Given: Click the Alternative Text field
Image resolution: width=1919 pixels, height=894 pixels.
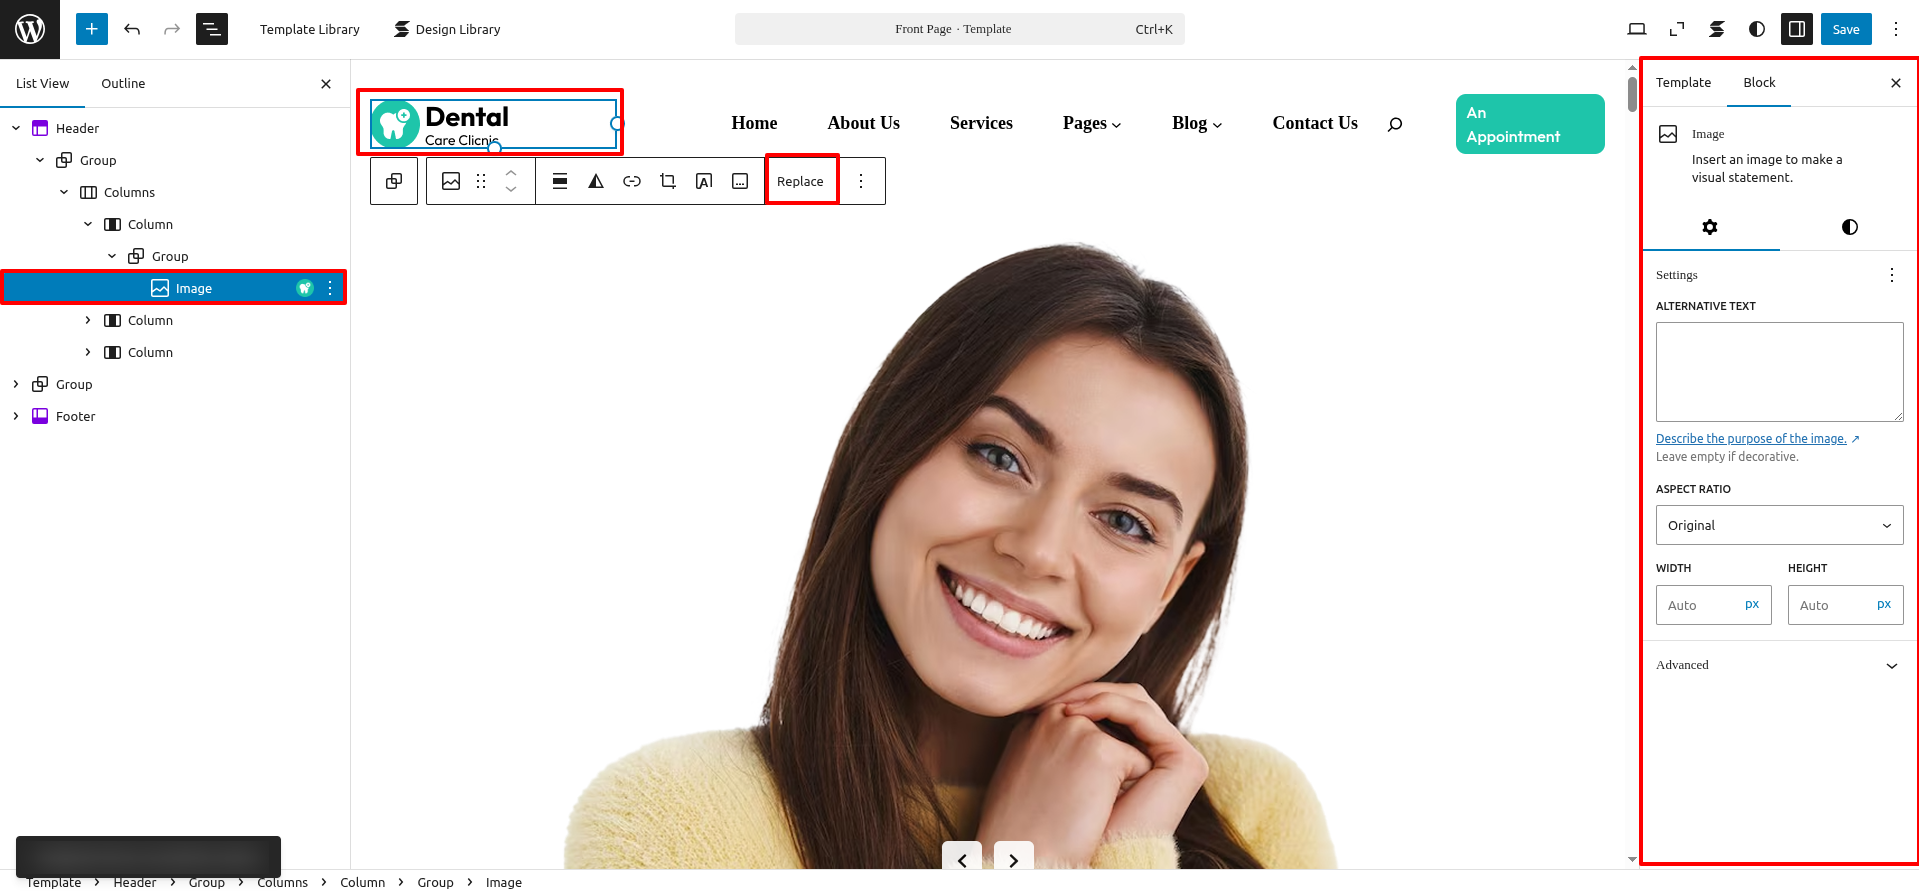Looking at the screenshot, I should click(1779, 371).
